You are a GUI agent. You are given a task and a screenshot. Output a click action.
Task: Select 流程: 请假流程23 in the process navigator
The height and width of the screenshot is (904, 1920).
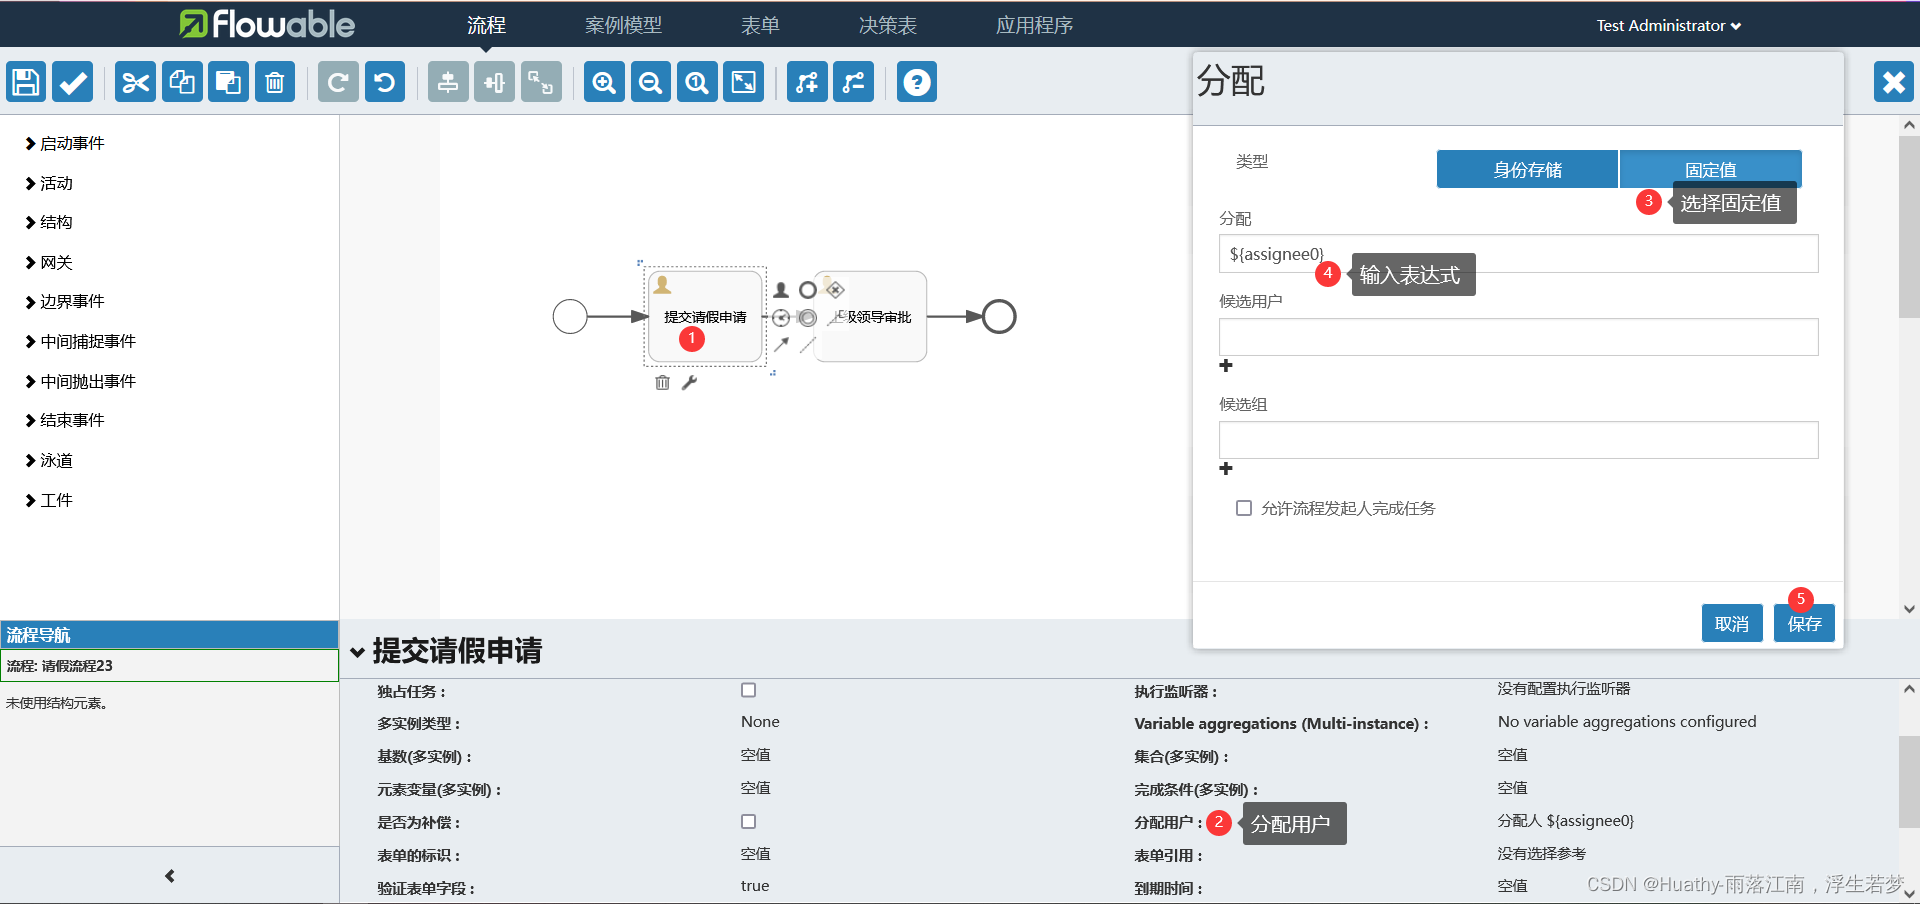pos(170,666)
